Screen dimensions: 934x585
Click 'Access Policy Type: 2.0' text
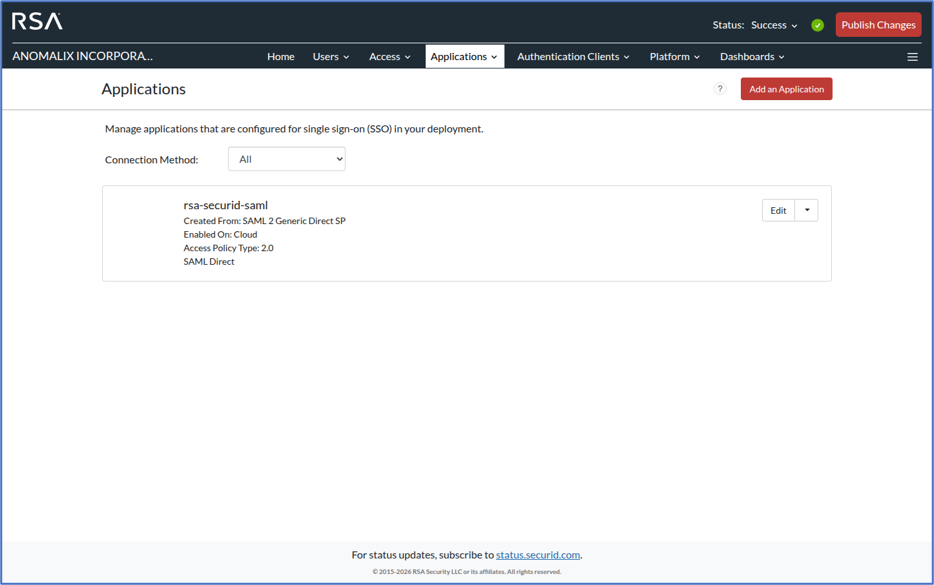(229, 248)
